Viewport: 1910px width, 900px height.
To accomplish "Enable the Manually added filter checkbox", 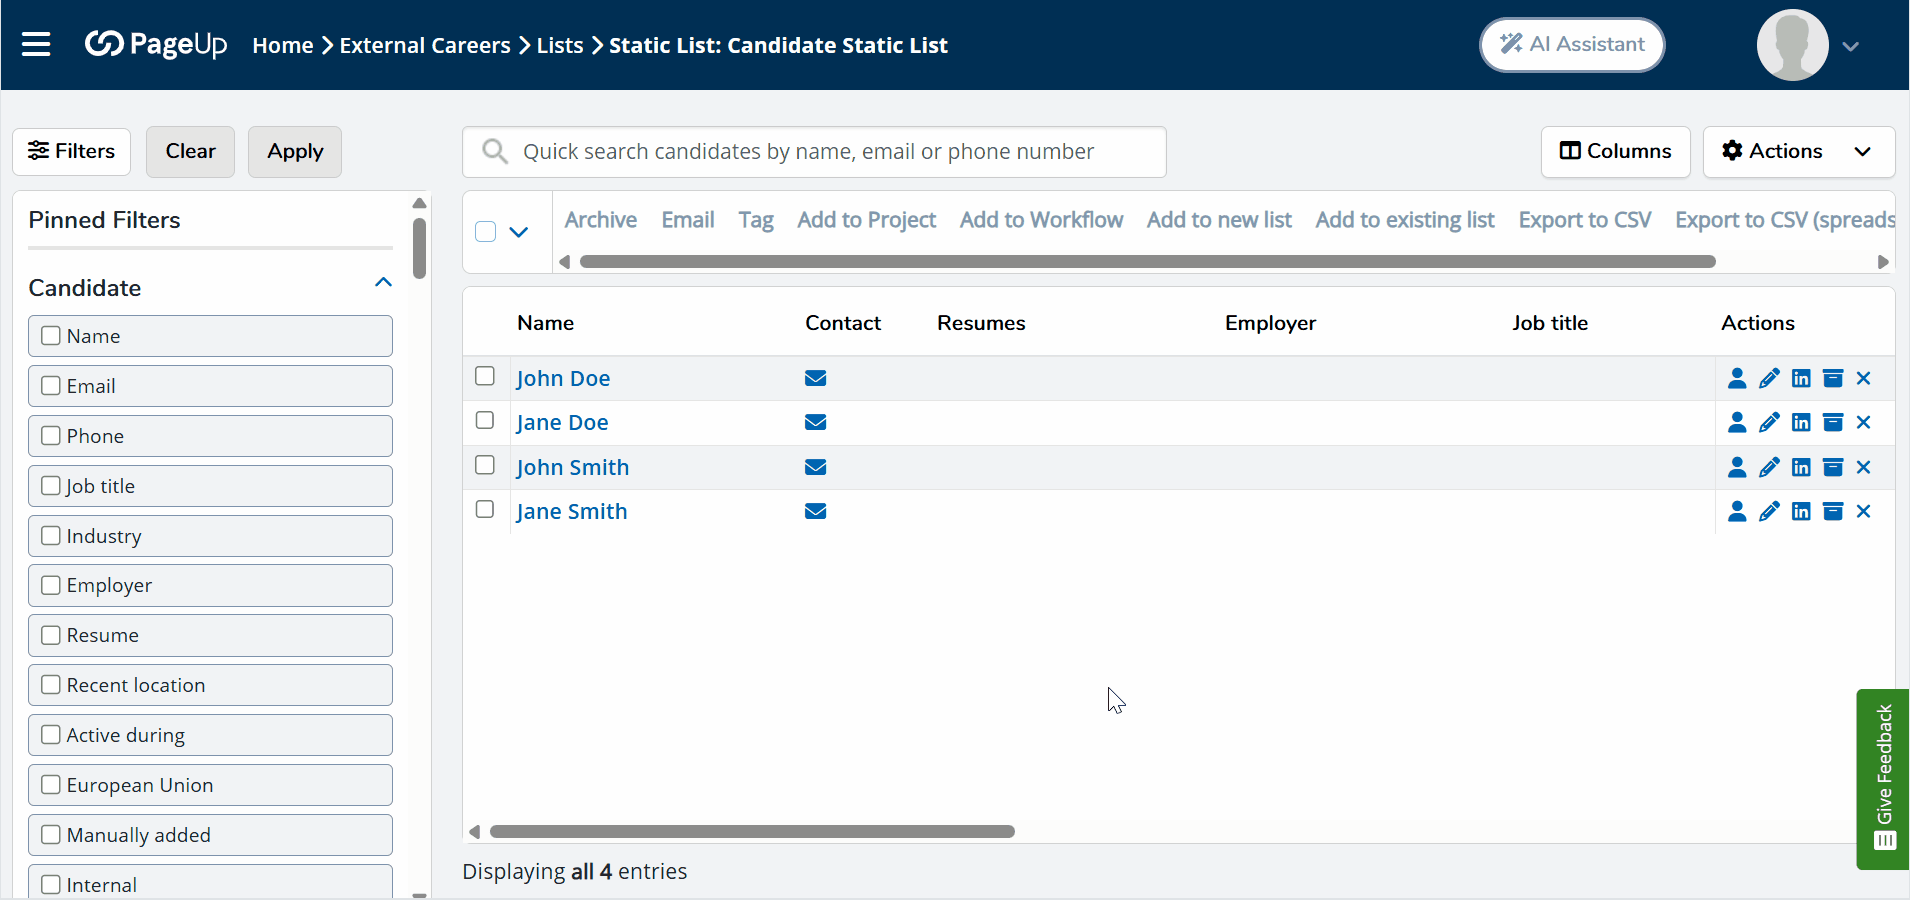I will coord(51,834).
